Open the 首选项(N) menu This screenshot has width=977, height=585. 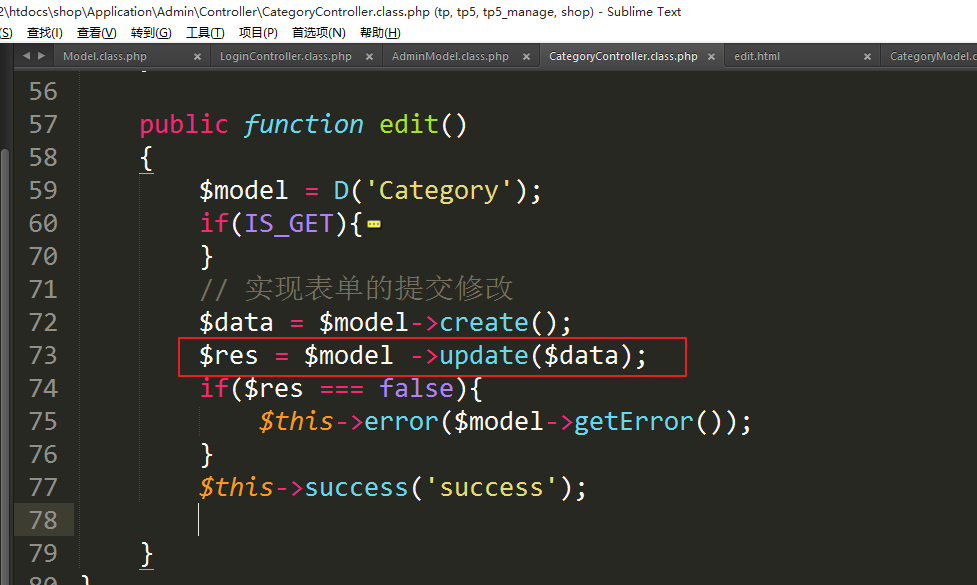pos(318,33)
